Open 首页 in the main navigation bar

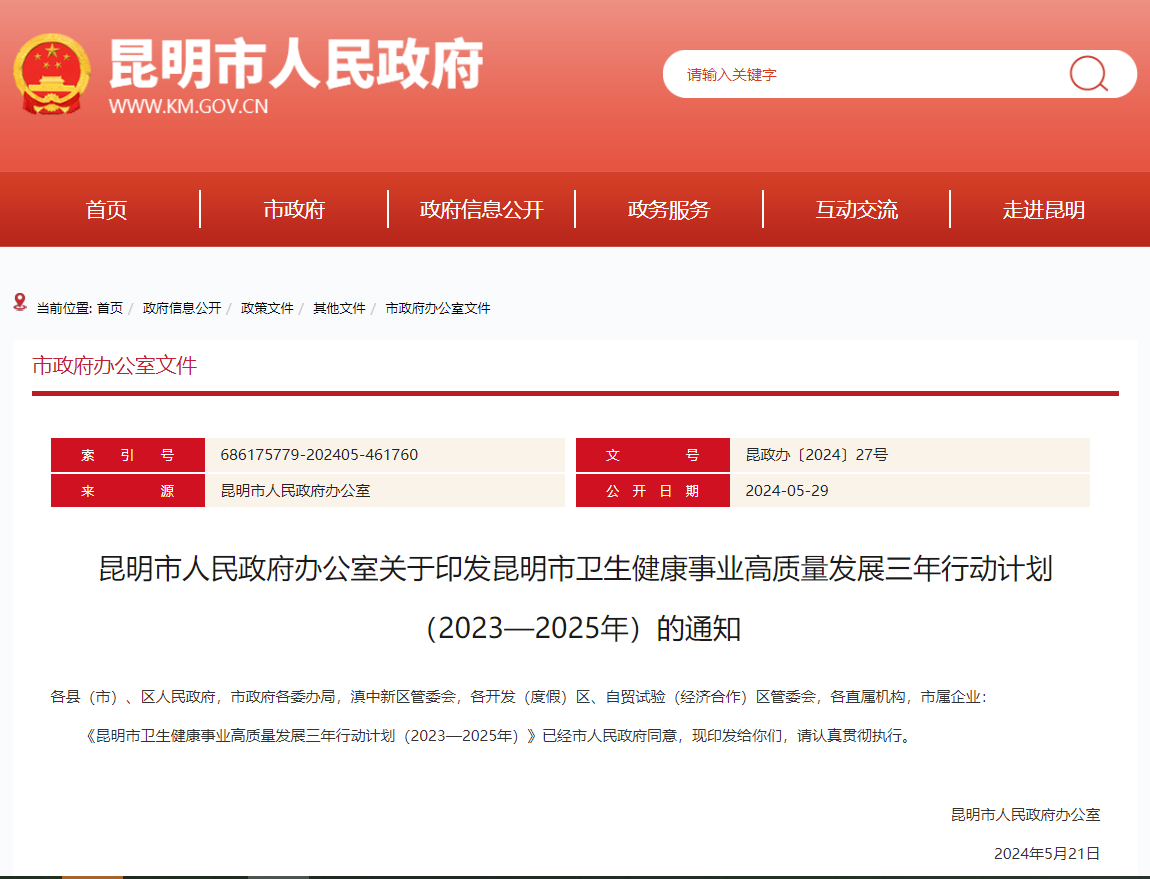[x=106, y=210]
